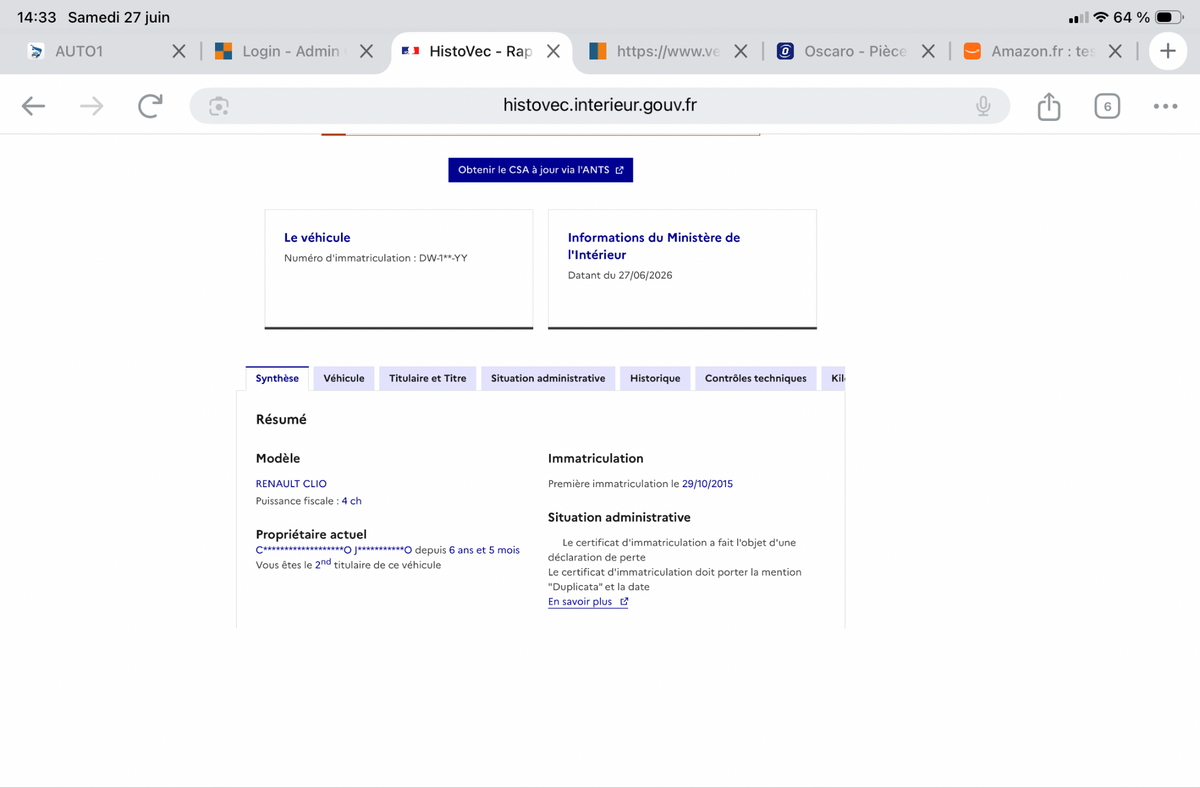
Task: Close the Amazon.fr tab
Action: coord(1116,51)
